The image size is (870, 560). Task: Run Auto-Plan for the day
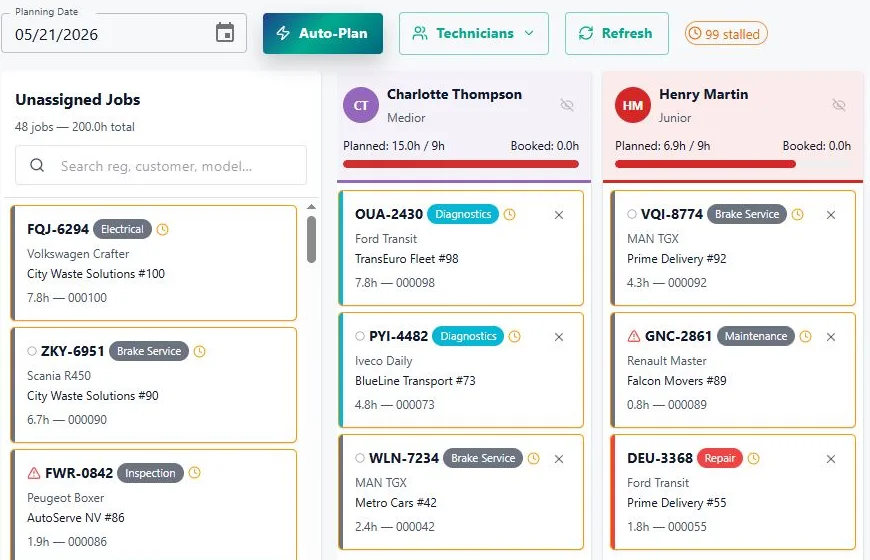(323, 33)
